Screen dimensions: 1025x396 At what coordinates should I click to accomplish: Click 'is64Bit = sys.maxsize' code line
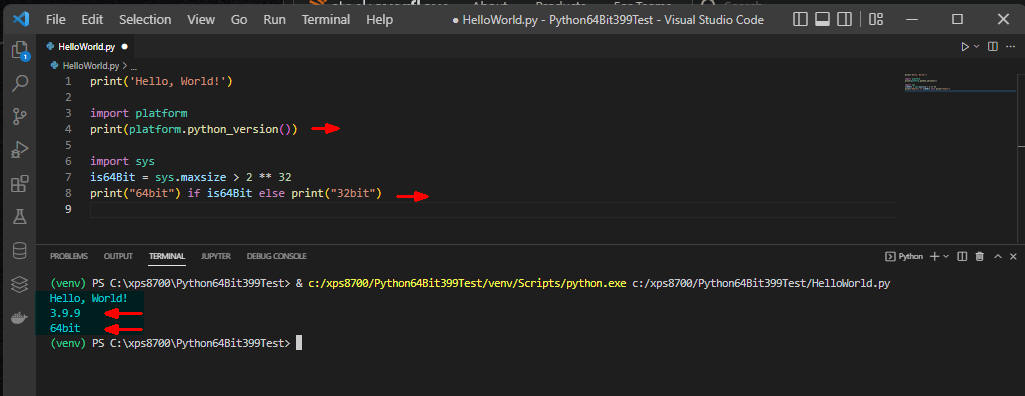[190, 177]
